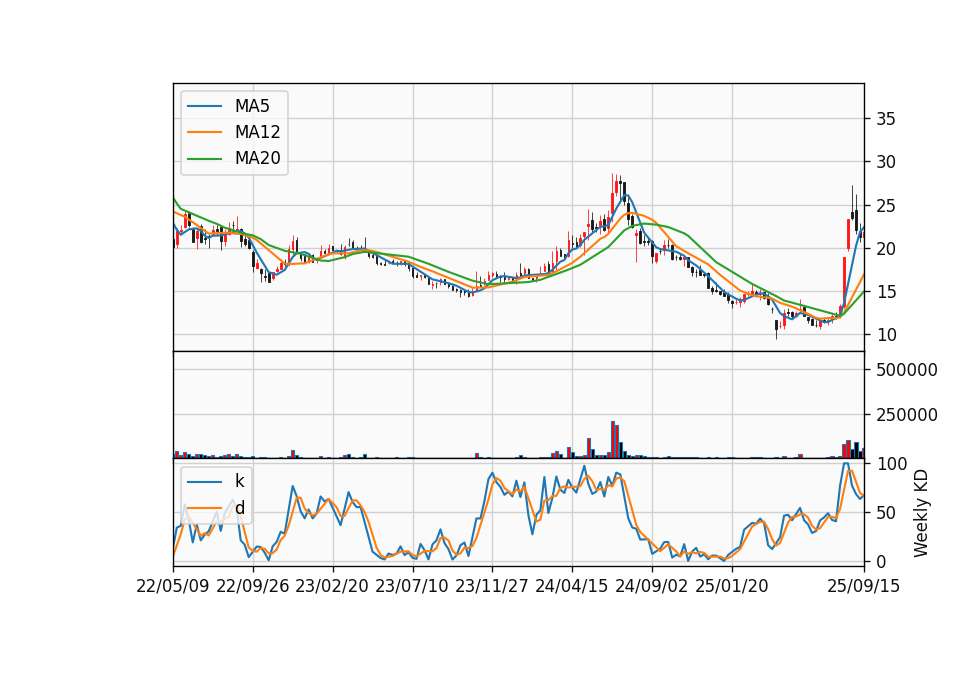The height and width of the screenshot is (690, 960).
Task: Click the price axis value 25
Action: (x=886, y=206)
